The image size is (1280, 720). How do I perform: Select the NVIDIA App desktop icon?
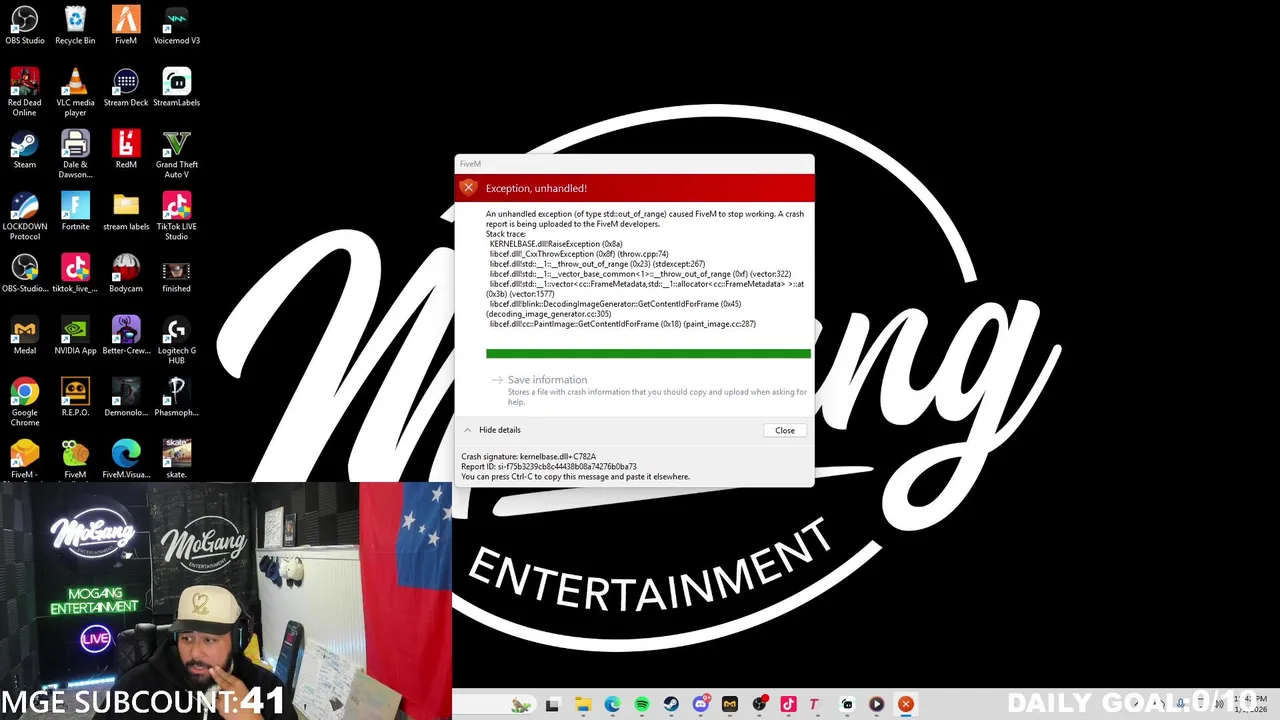(x=75, y=336)
